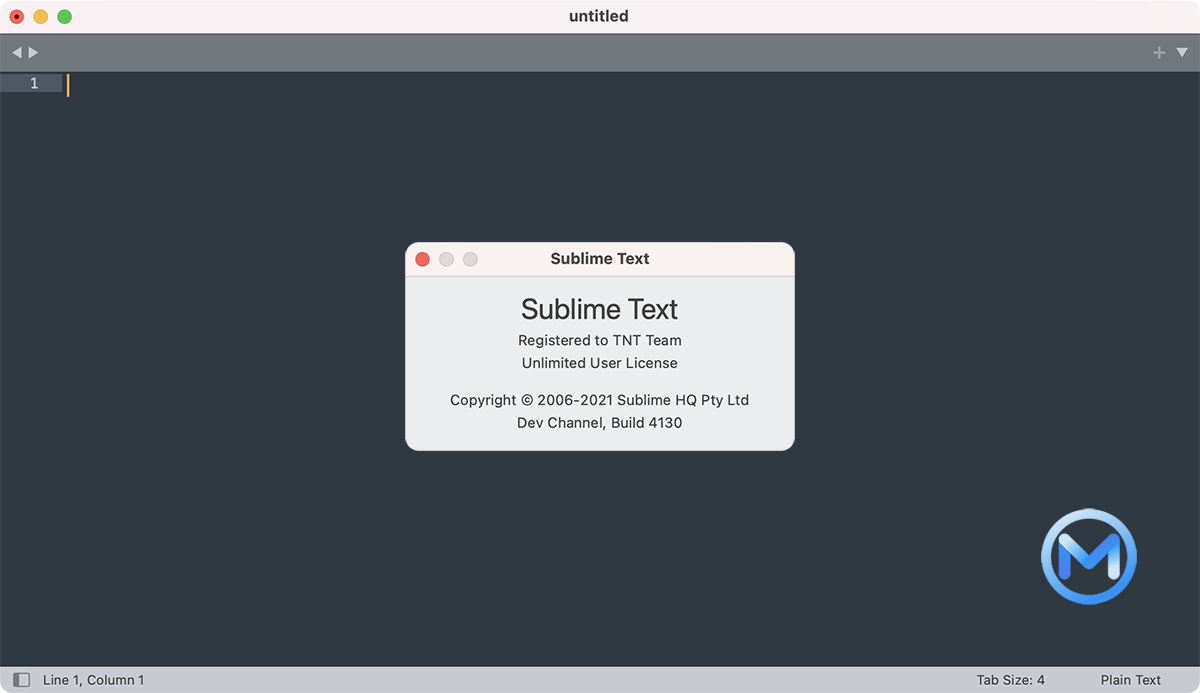Screen dimensions: 1200x693
Task: Open Plain Text syntax selector
Action: point(1131,680)
